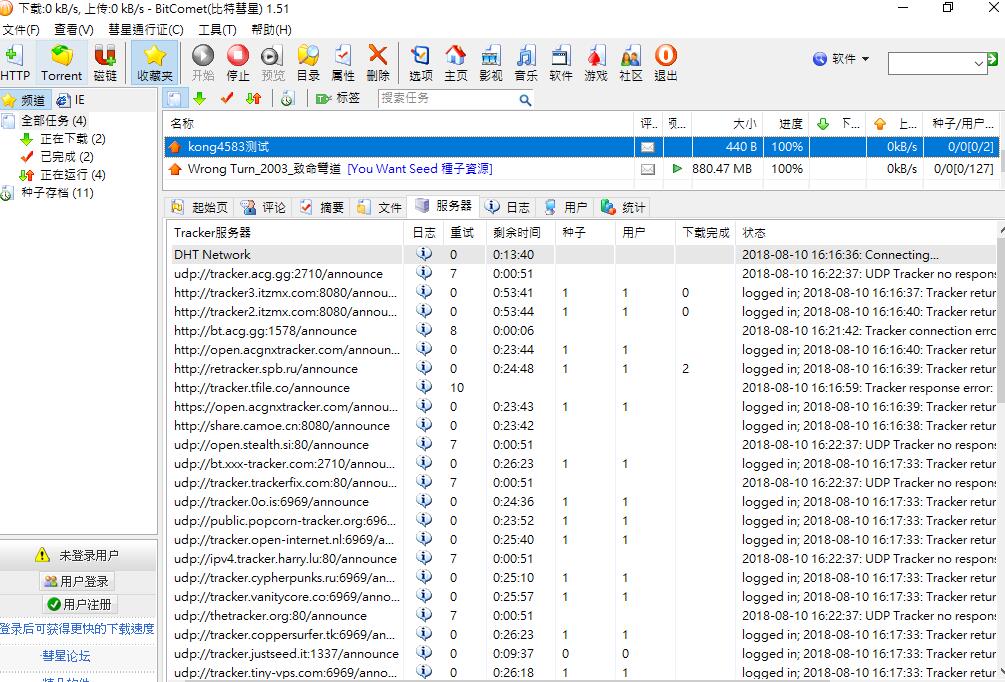1005x682 pixels.
Task: Open the 标签 tags dropdown
Action: click(338, 99)
